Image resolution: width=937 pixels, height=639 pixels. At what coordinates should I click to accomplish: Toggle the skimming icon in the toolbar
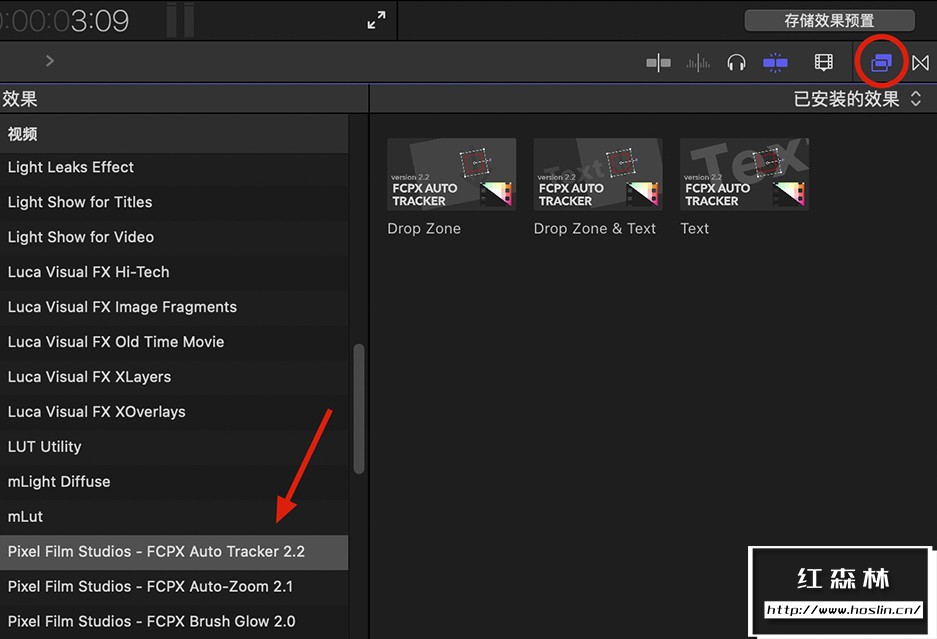pos(659,62)
